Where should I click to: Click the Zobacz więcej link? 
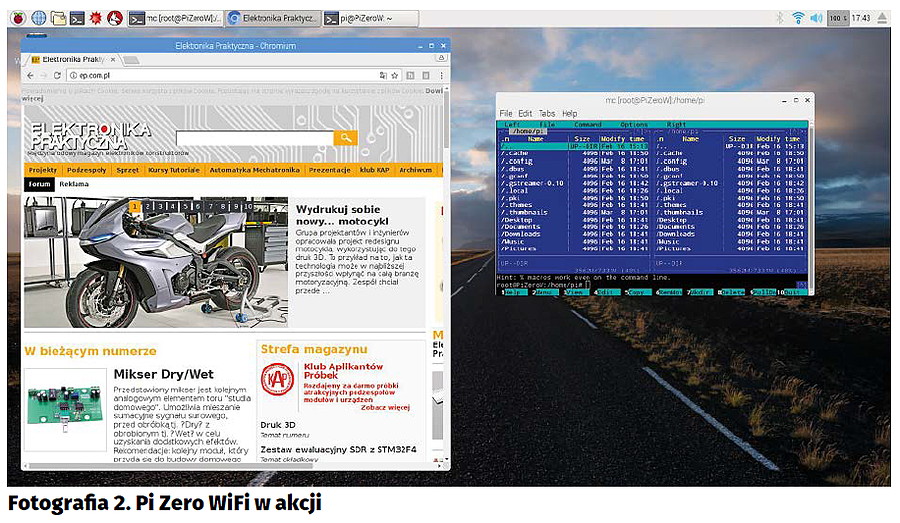(385, 407)
